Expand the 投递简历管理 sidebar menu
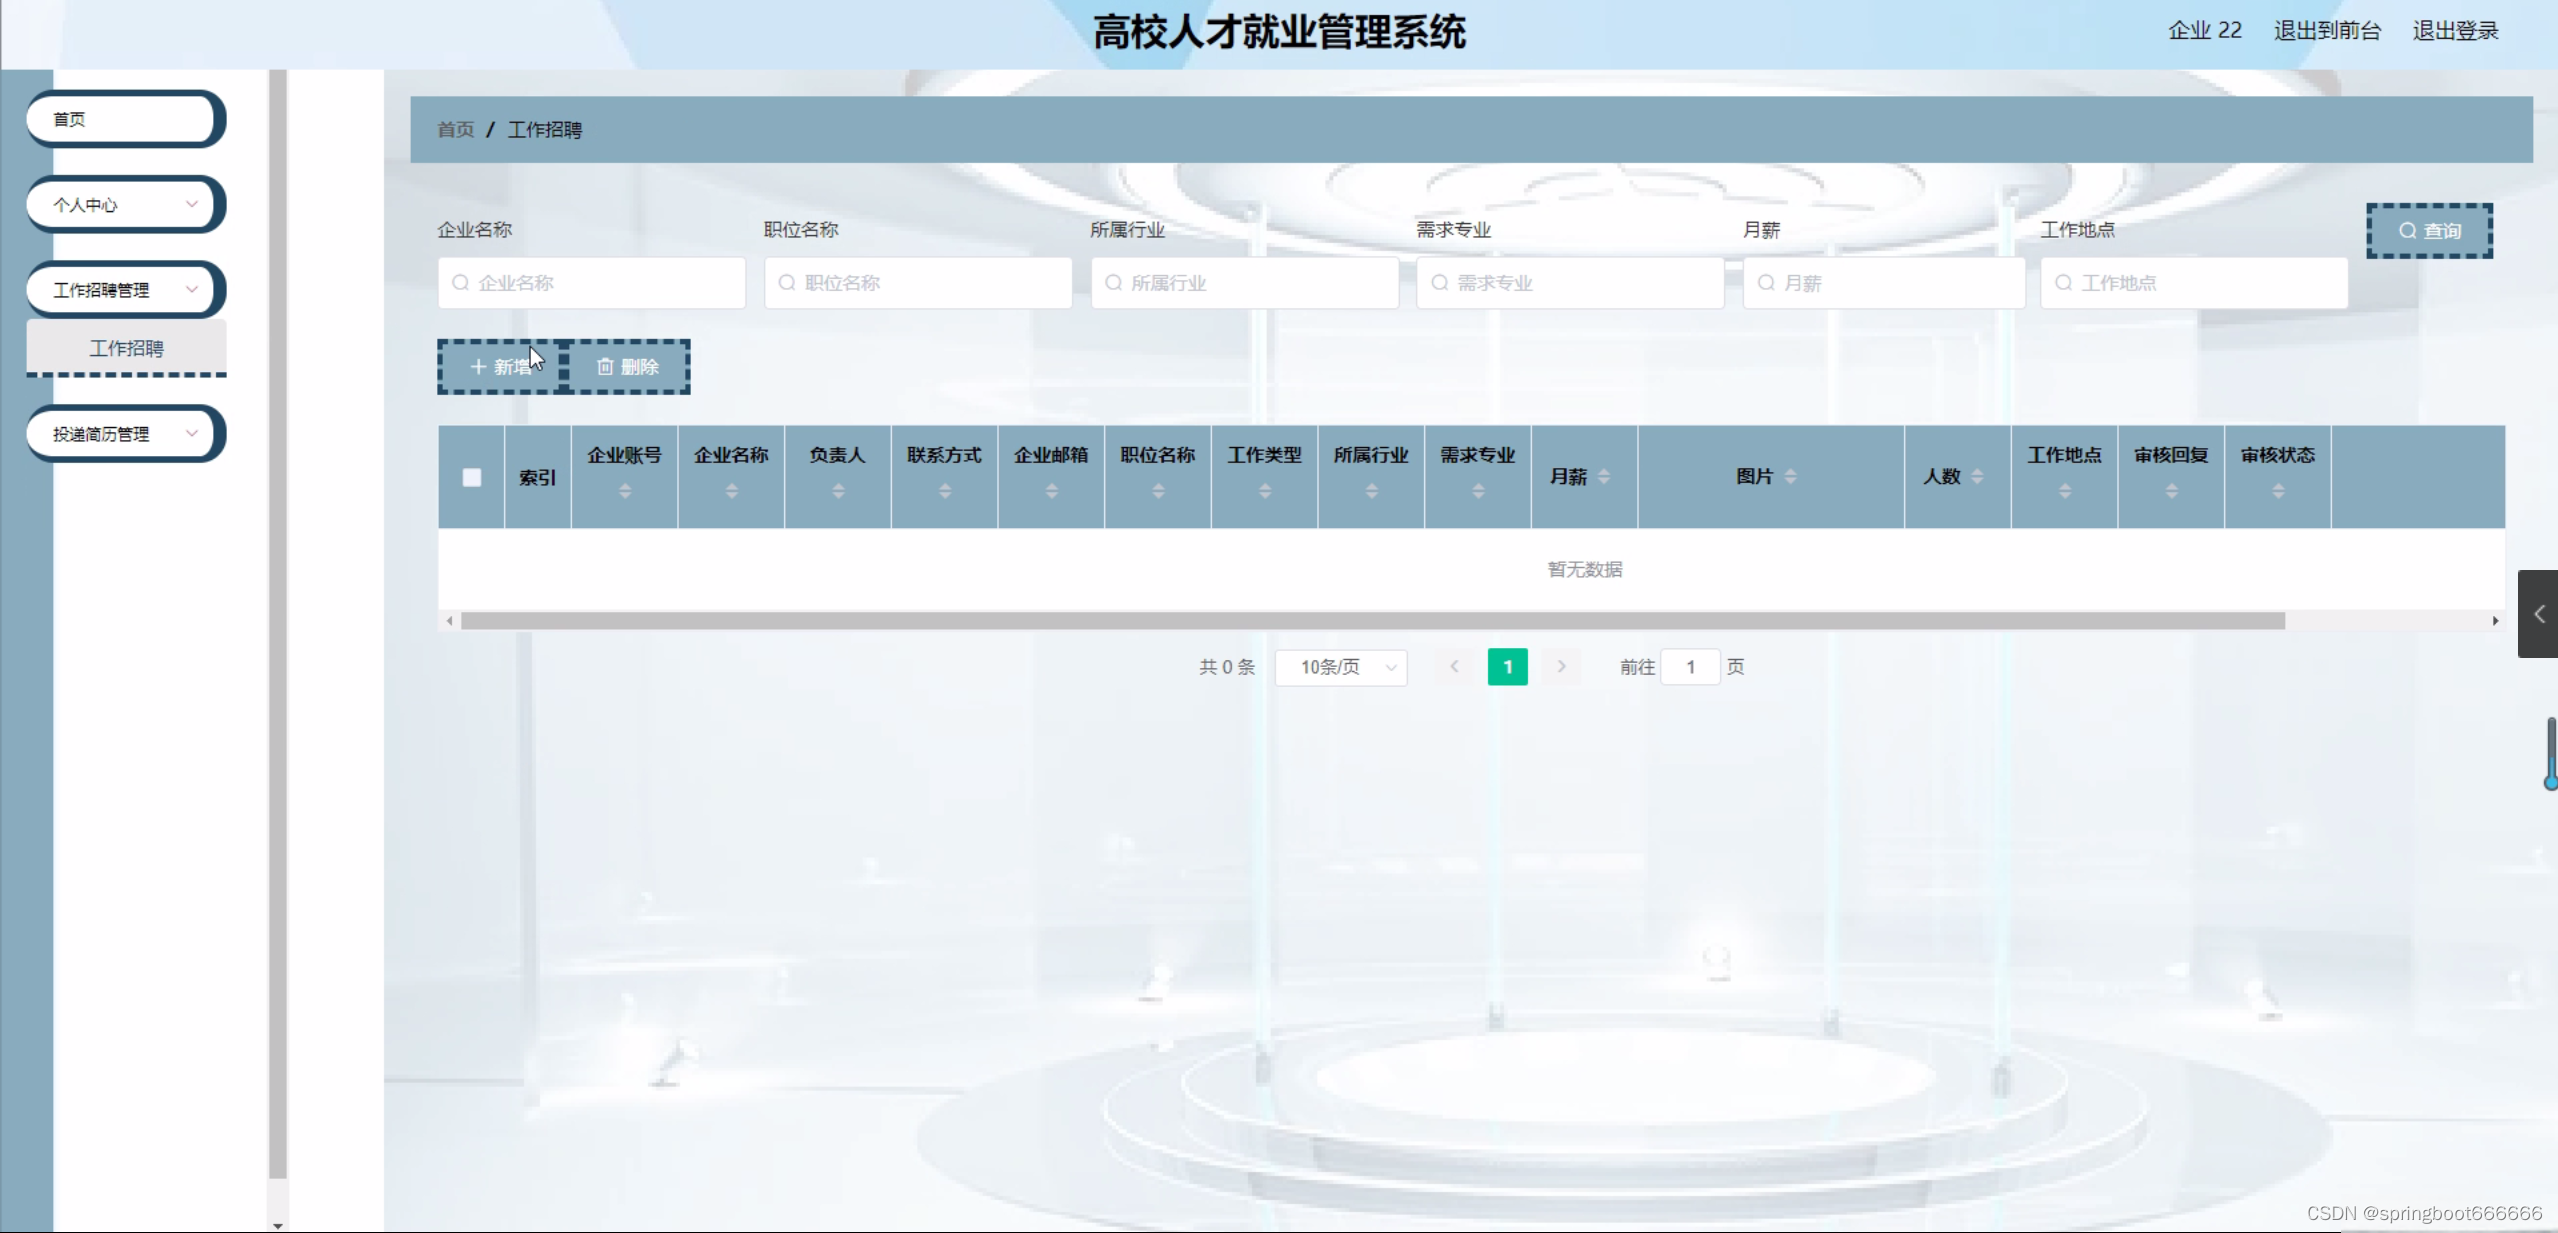This screenshot has width=2558, height=1233. pos(125,434)
